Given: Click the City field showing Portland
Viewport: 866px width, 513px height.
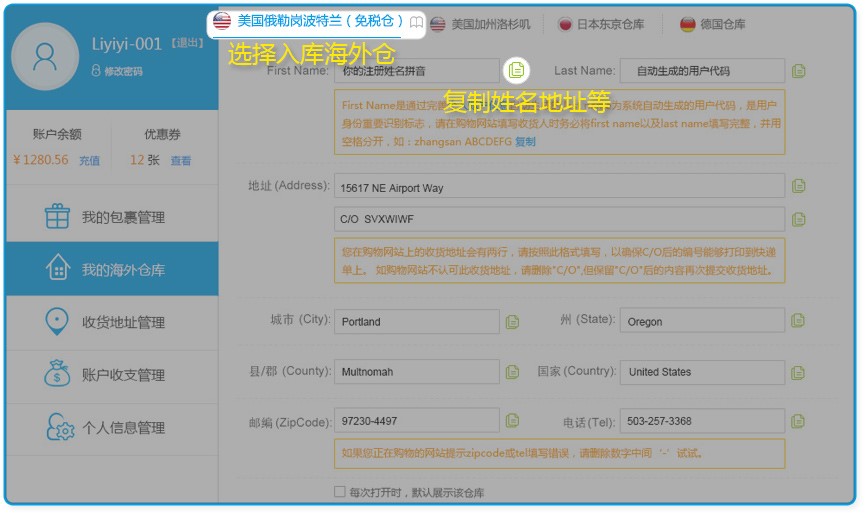Looking at the screenshot, I should pyautogui.click(x=417, y=321).
